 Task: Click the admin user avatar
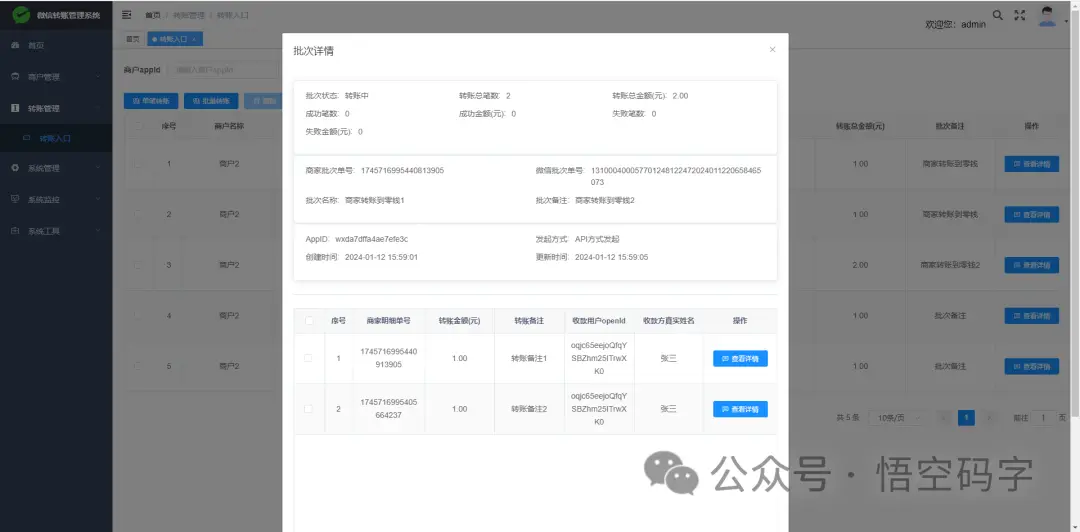click(1048, 17)
